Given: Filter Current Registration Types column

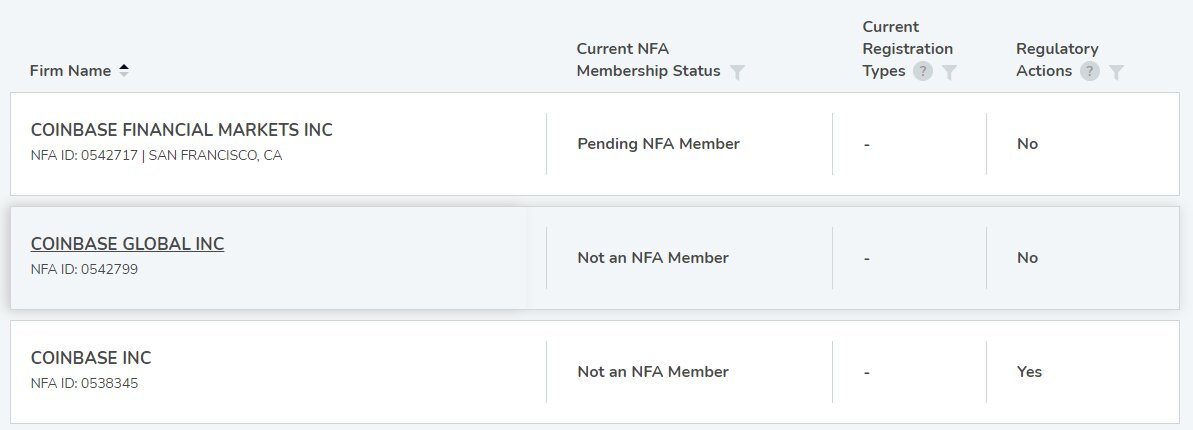Looking at the screenshot, I should 949,72.
